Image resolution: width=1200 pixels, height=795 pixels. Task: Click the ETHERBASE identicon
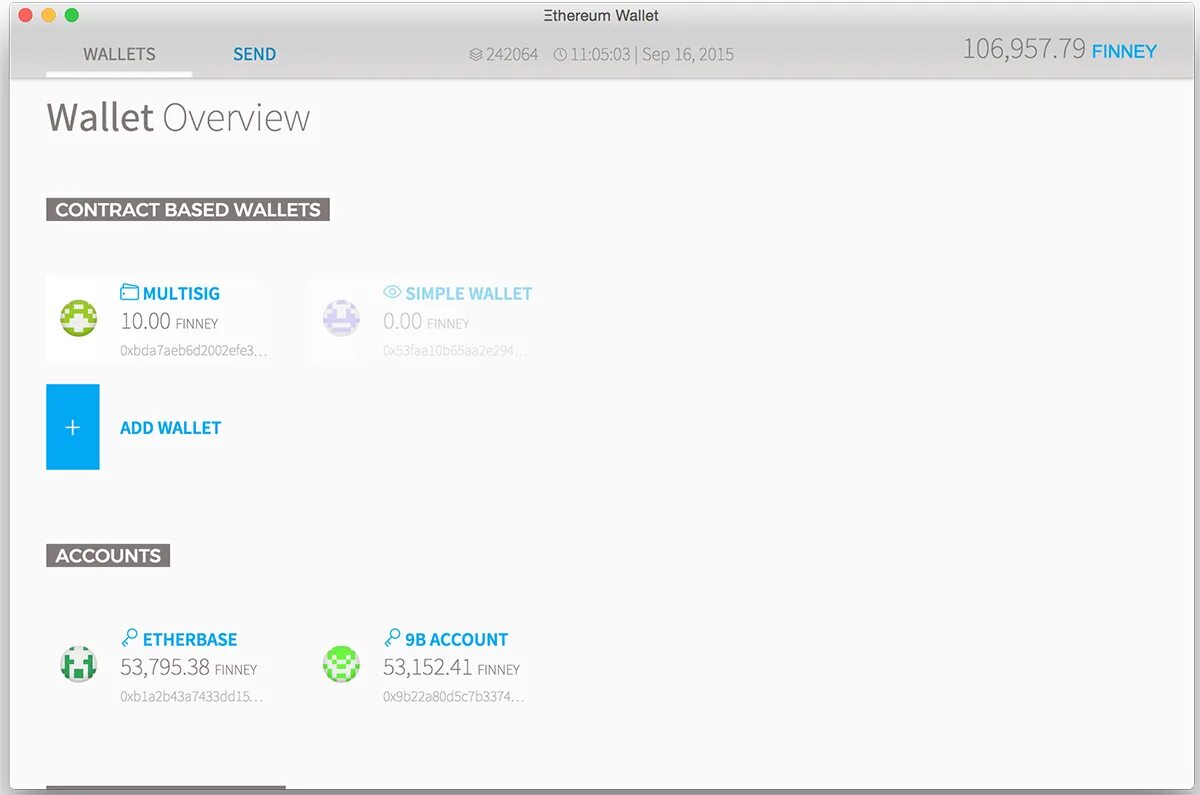[78, 664]
